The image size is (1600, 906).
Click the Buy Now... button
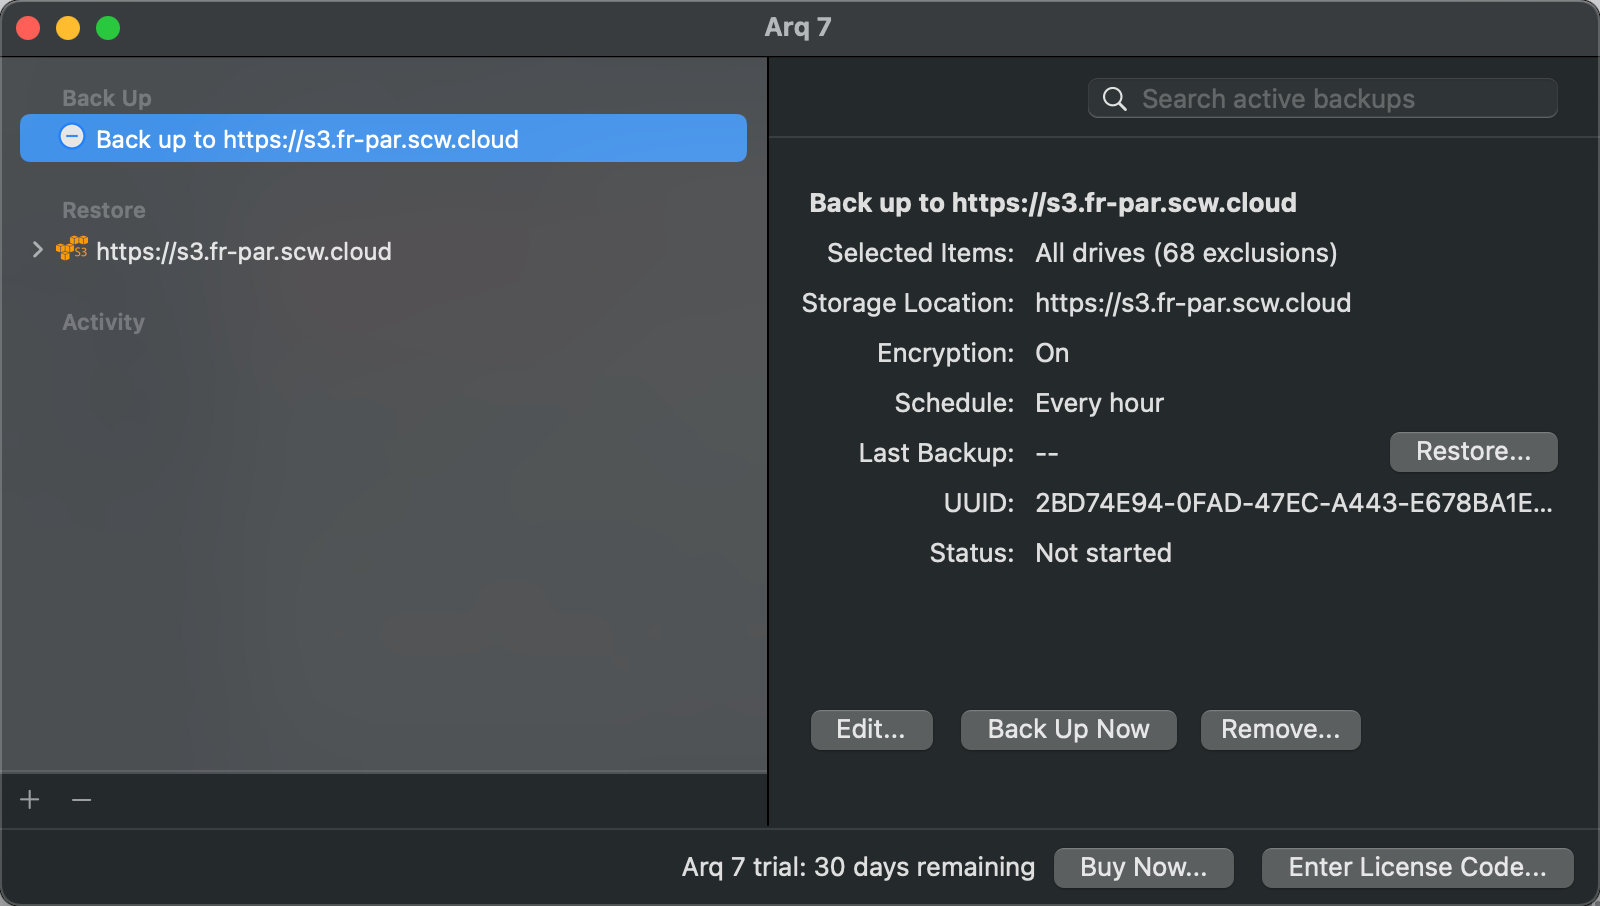click(x=1143, y=867)
